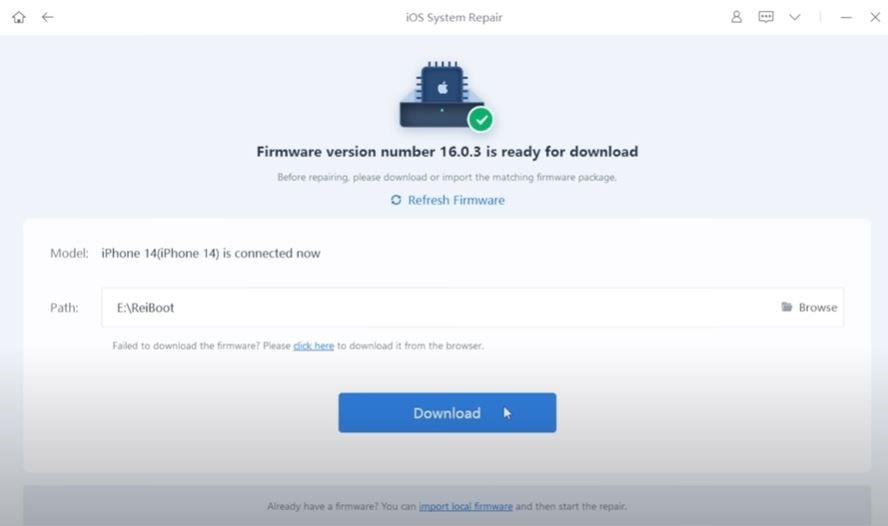888x526 pixels.
Task: Click the Firmware version 16.0.3 heading
Action: point(447,152)
